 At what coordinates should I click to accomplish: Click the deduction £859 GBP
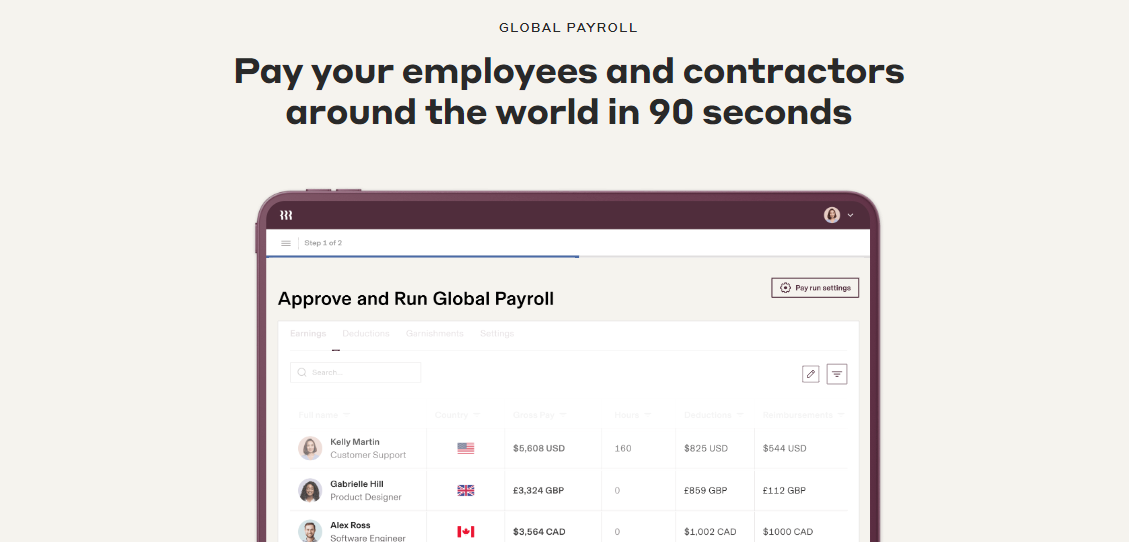click(706, 490)
